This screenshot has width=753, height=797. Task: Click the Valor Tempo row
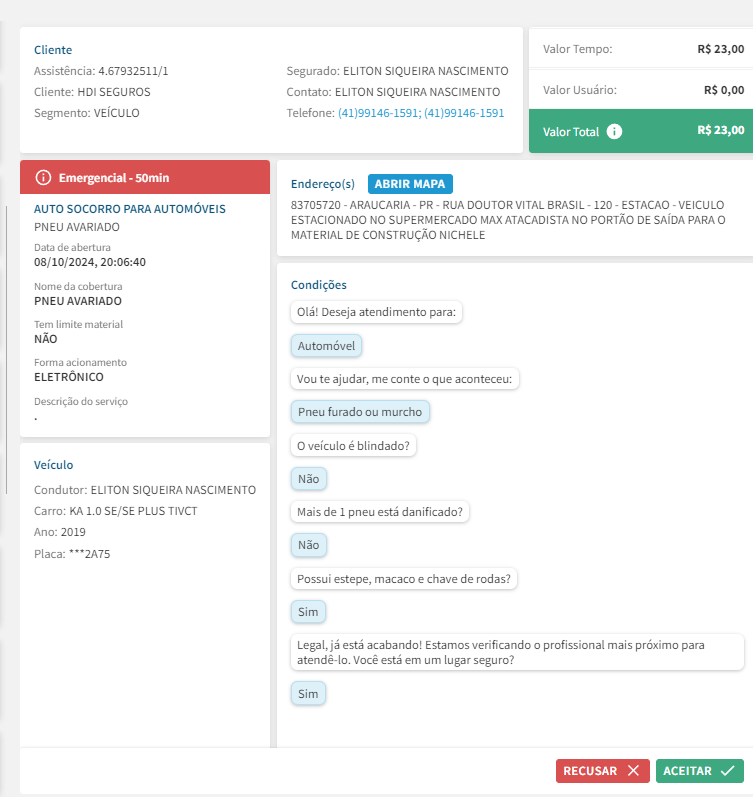640,48
